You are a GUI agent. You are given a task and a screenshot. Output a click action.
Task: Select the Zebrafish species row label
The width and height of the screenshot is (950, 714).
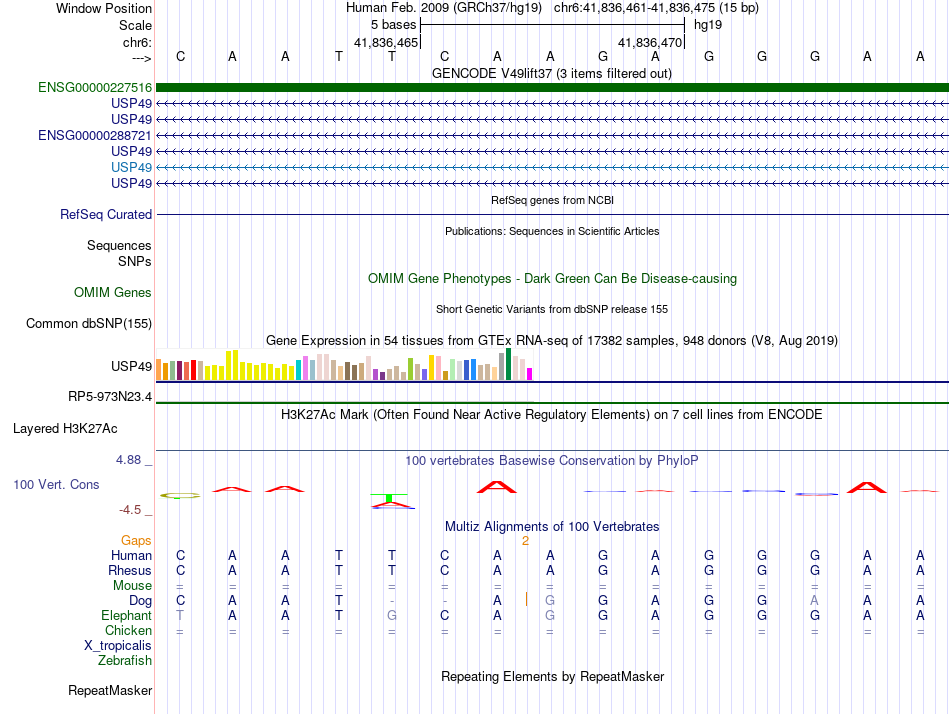point(125,660)
